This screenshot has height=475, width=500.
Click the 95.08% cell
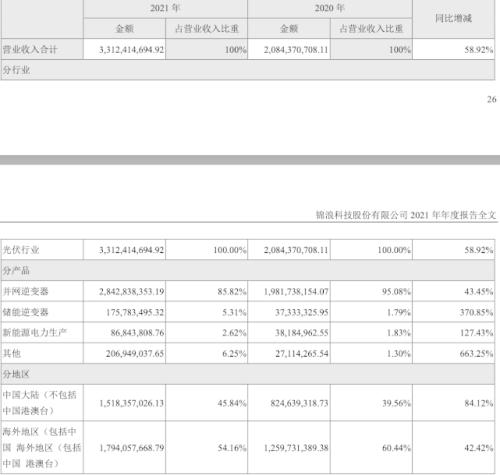click(x=396, y=292)
